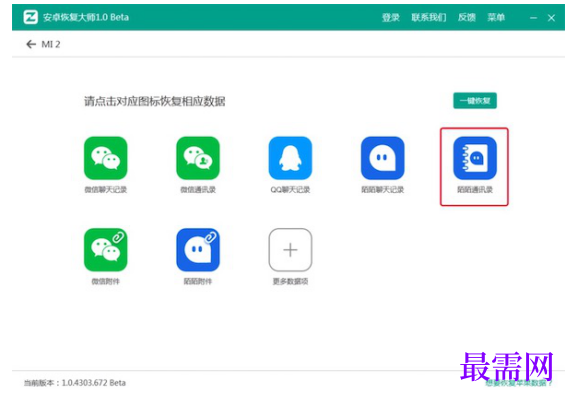
Task: Open the login (登录) menu item
Action: click(x=391, y=17)
